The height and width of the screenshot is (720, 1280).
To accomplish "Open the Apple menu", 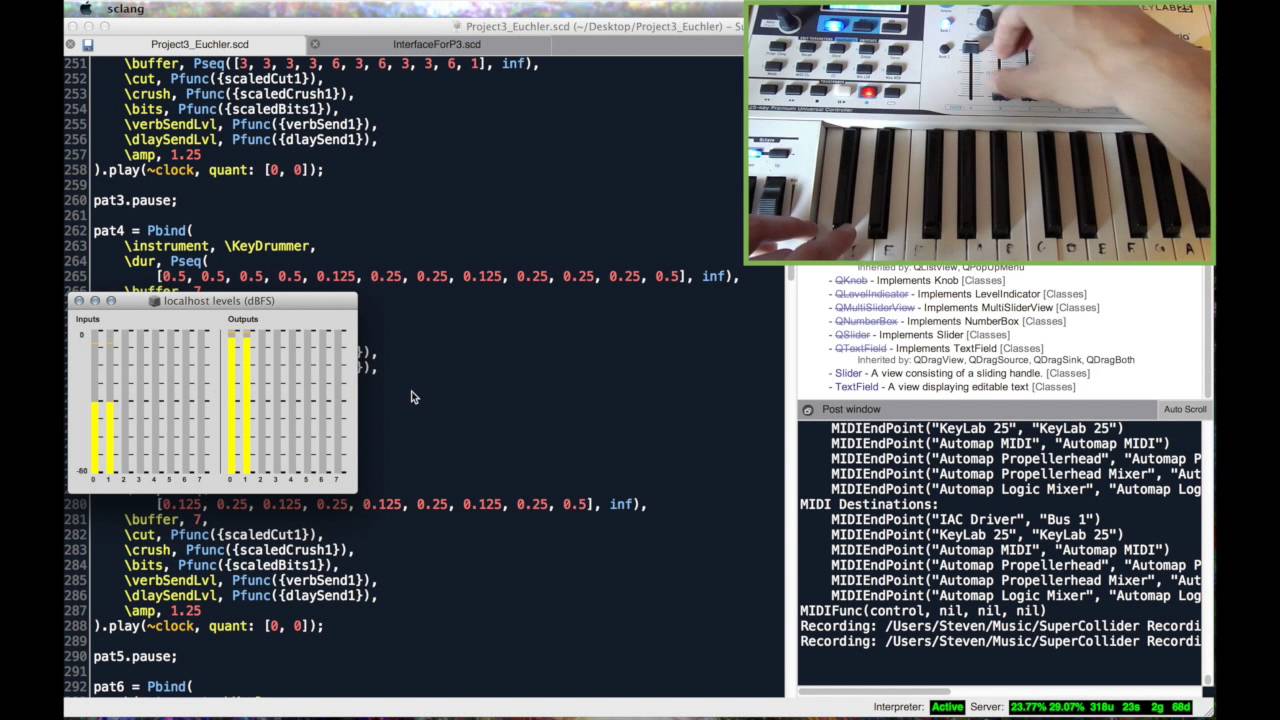I will [x=86, y=9].
